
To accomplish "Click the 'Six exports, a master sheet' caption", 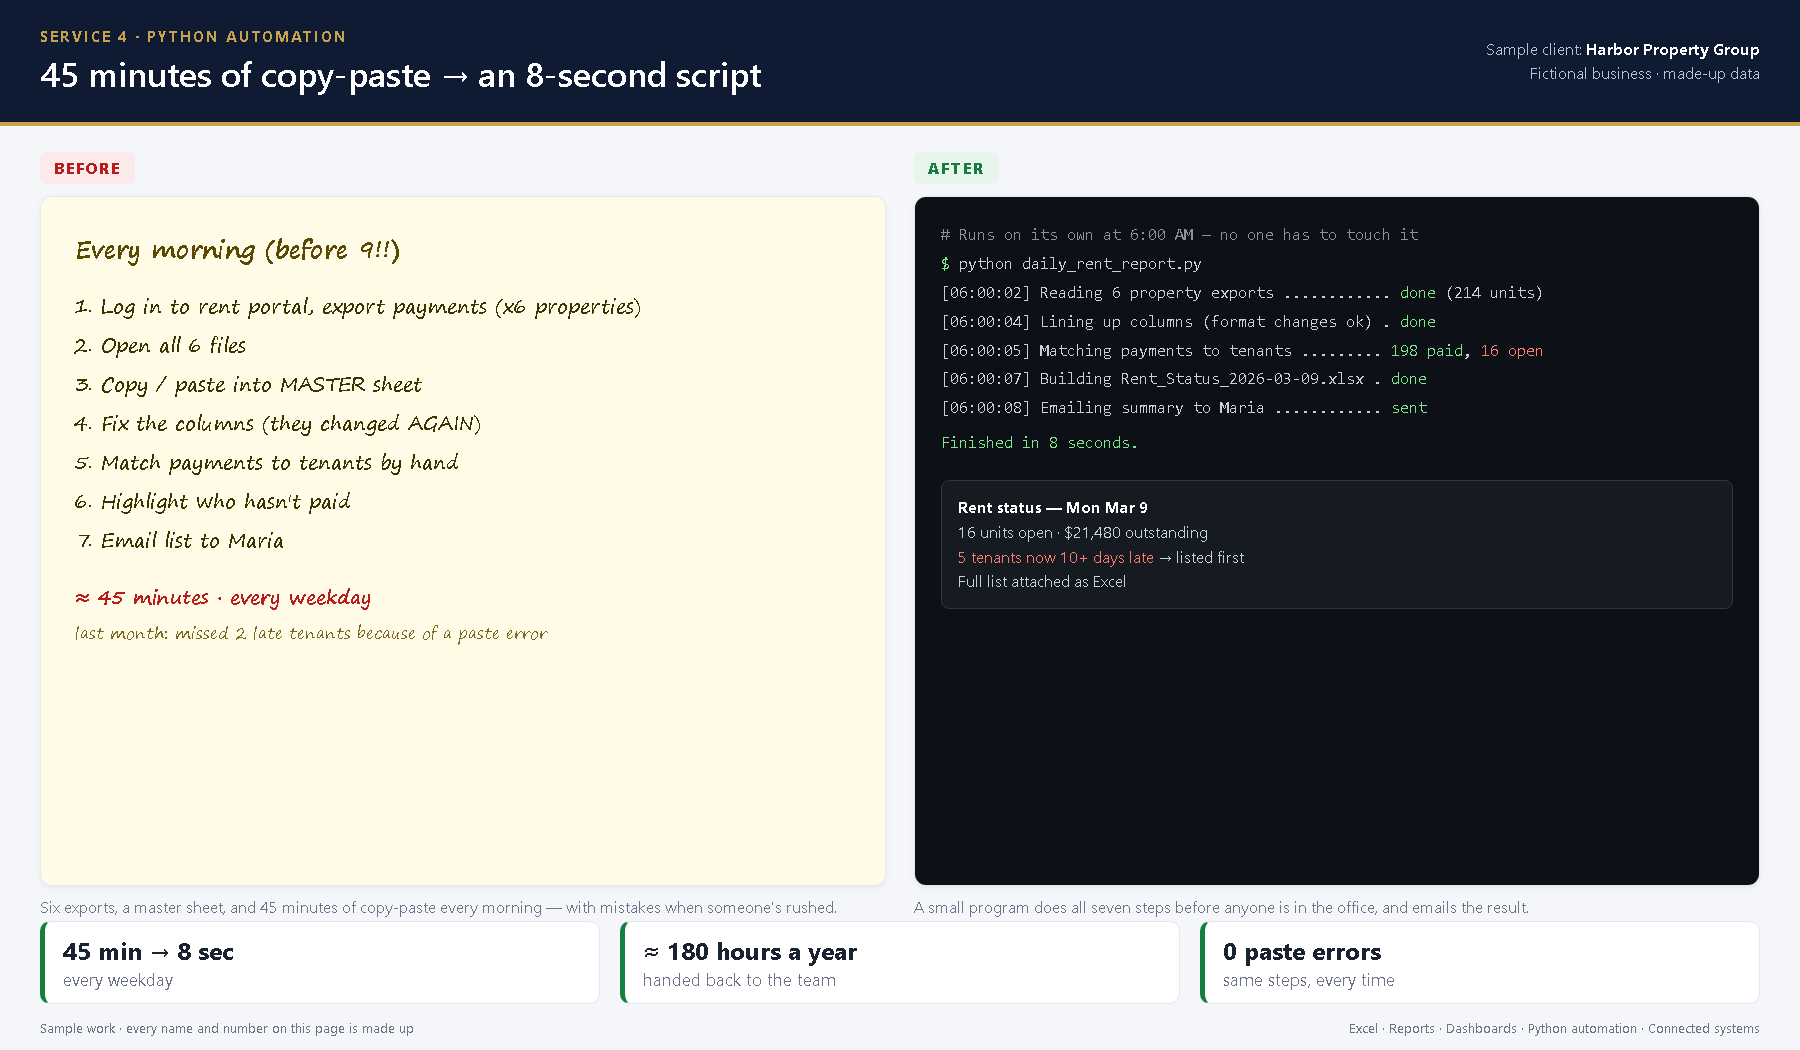I will [438, 908].
